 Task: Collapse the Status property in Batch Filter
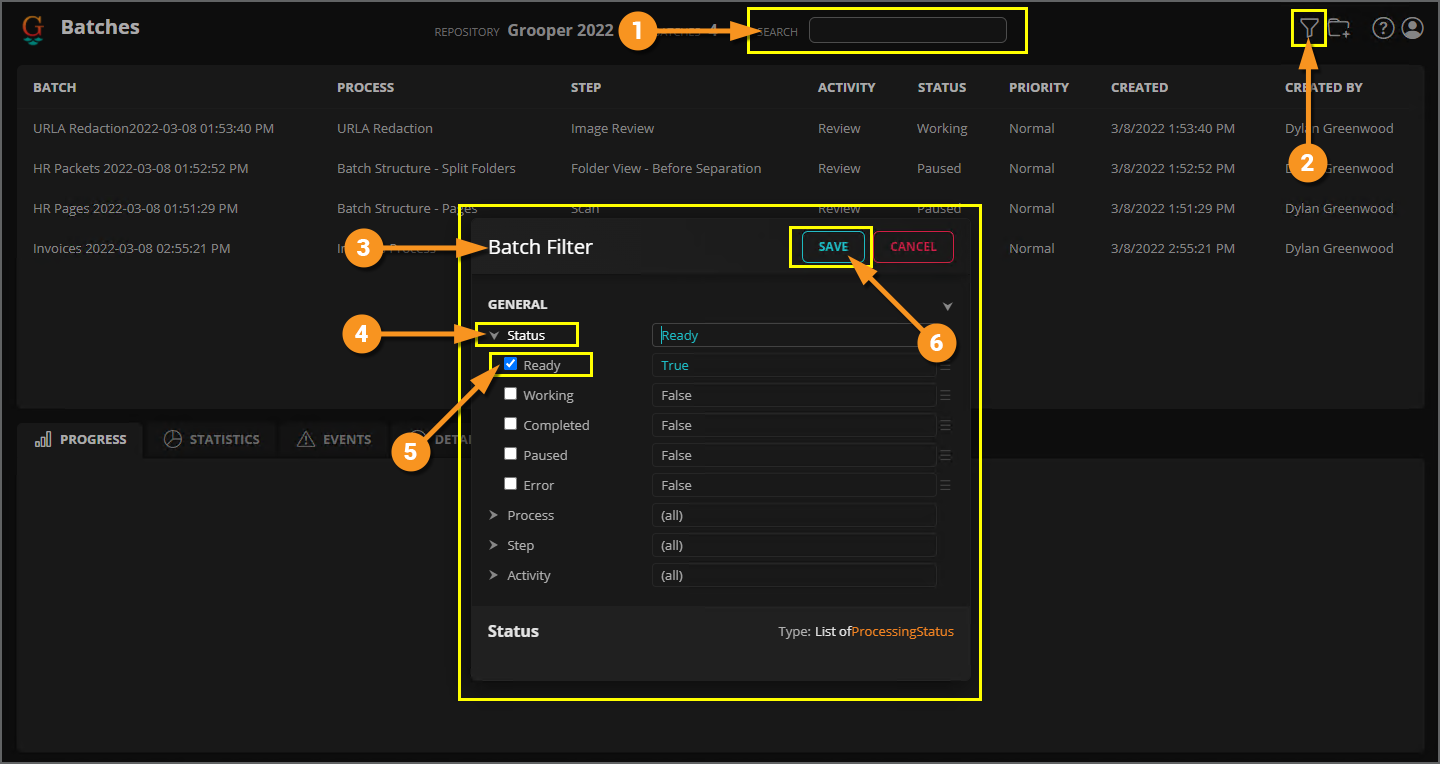pos(494,336)
